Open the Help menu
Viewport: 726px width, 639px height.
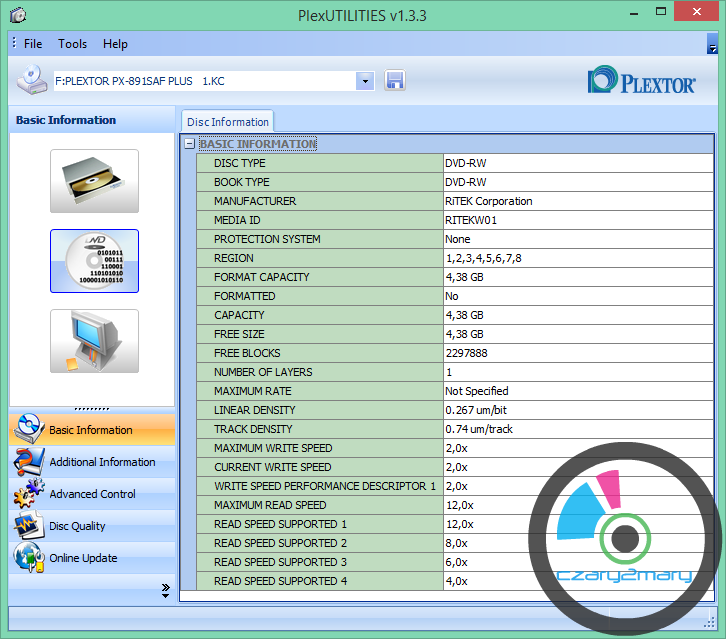pyautogui.click(x=115, y=44)
